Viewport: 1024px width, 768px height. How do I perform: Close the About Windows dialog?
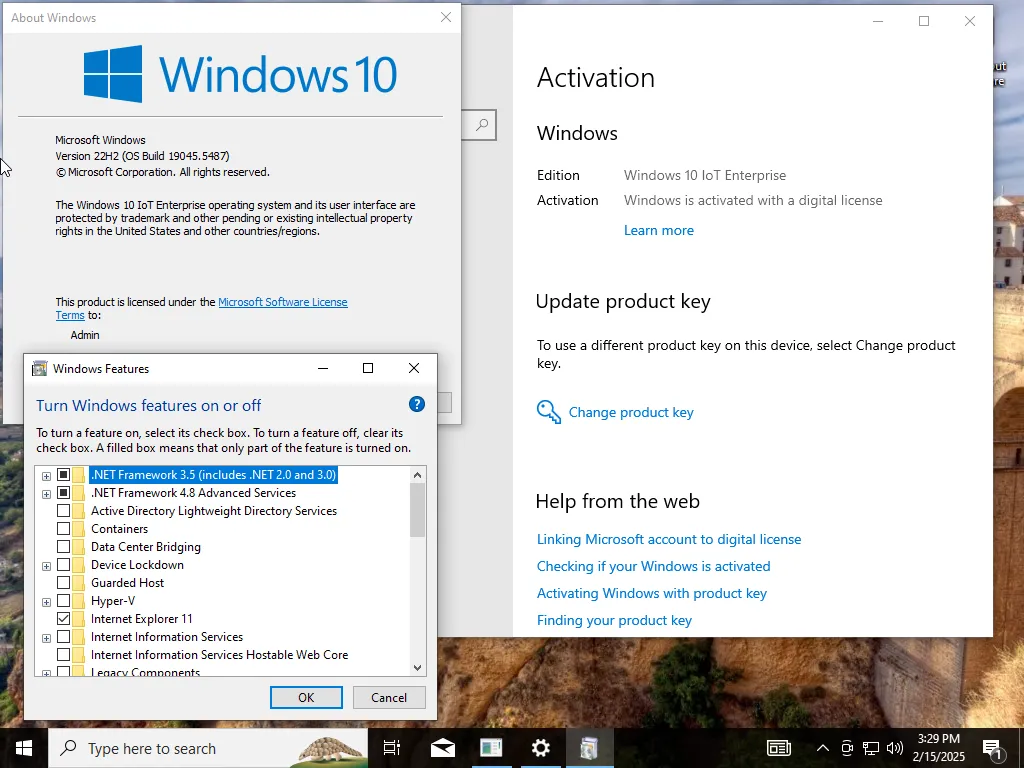[446, 18]
